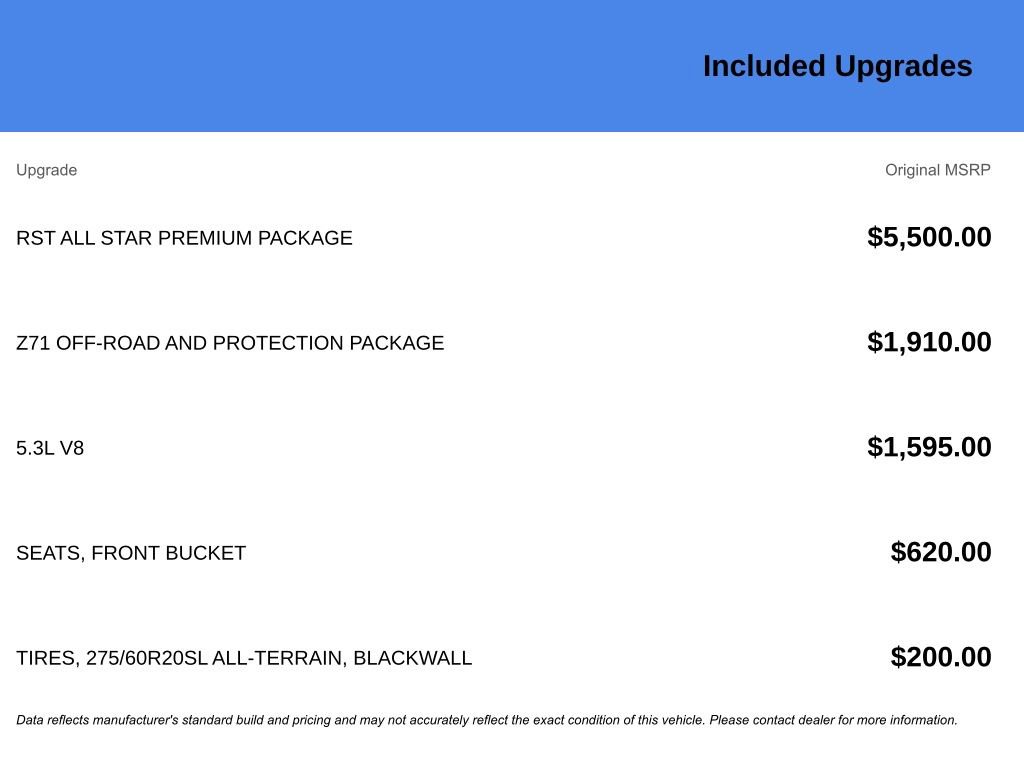Select the TIRES, 275/60R20SL ALL-TERRAIN, BLACKWALL upgrade
The height and width of the screenshot is (768, 1024).
[x=244, y=658]
